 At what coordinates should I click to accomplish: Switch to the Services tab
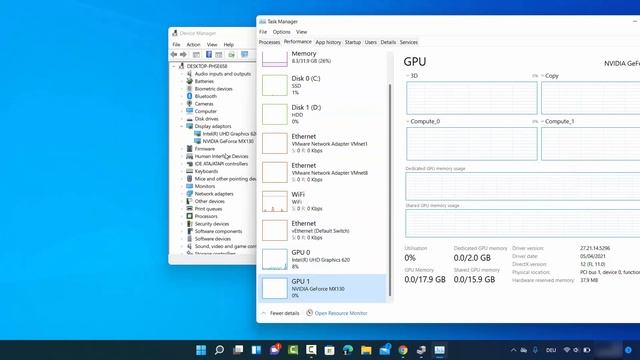pyautogui.click(x=409, y=42)
